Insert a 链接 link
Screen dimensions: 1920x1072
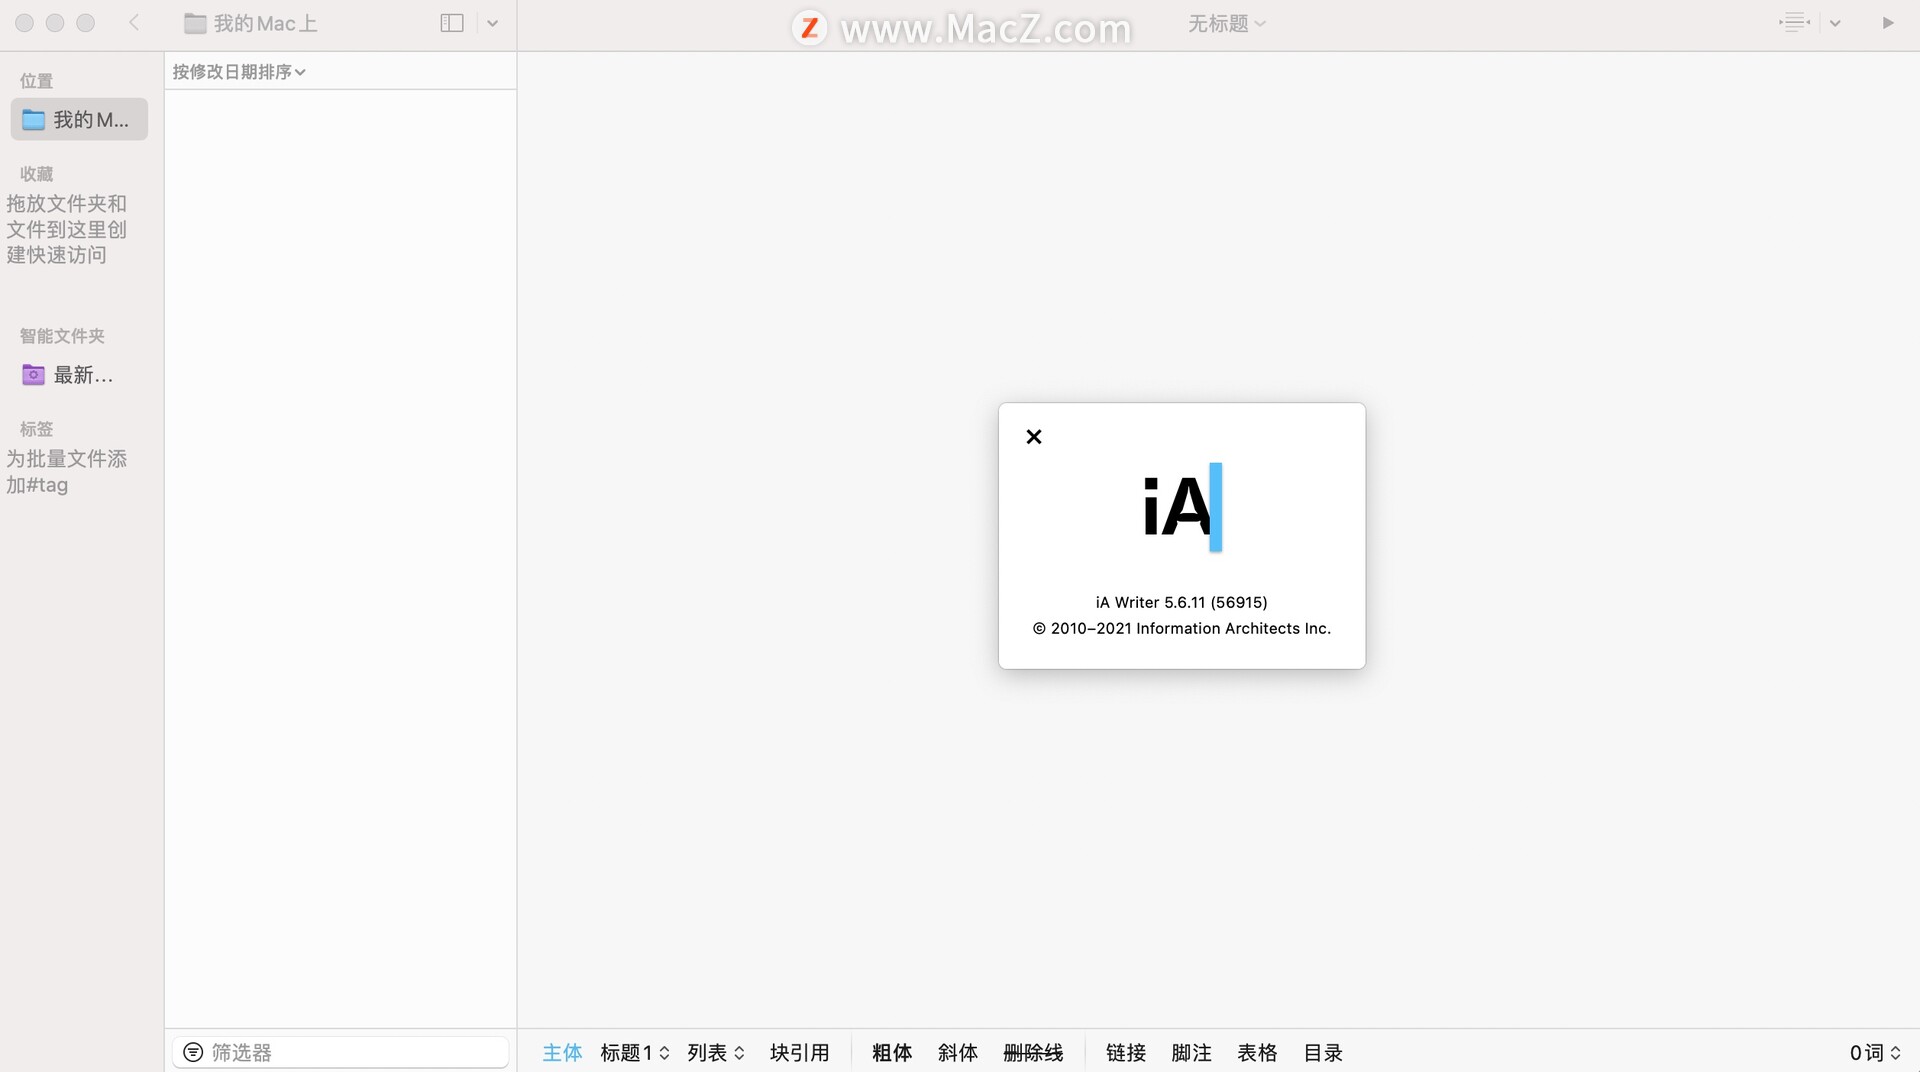tap(1126, 1053)
